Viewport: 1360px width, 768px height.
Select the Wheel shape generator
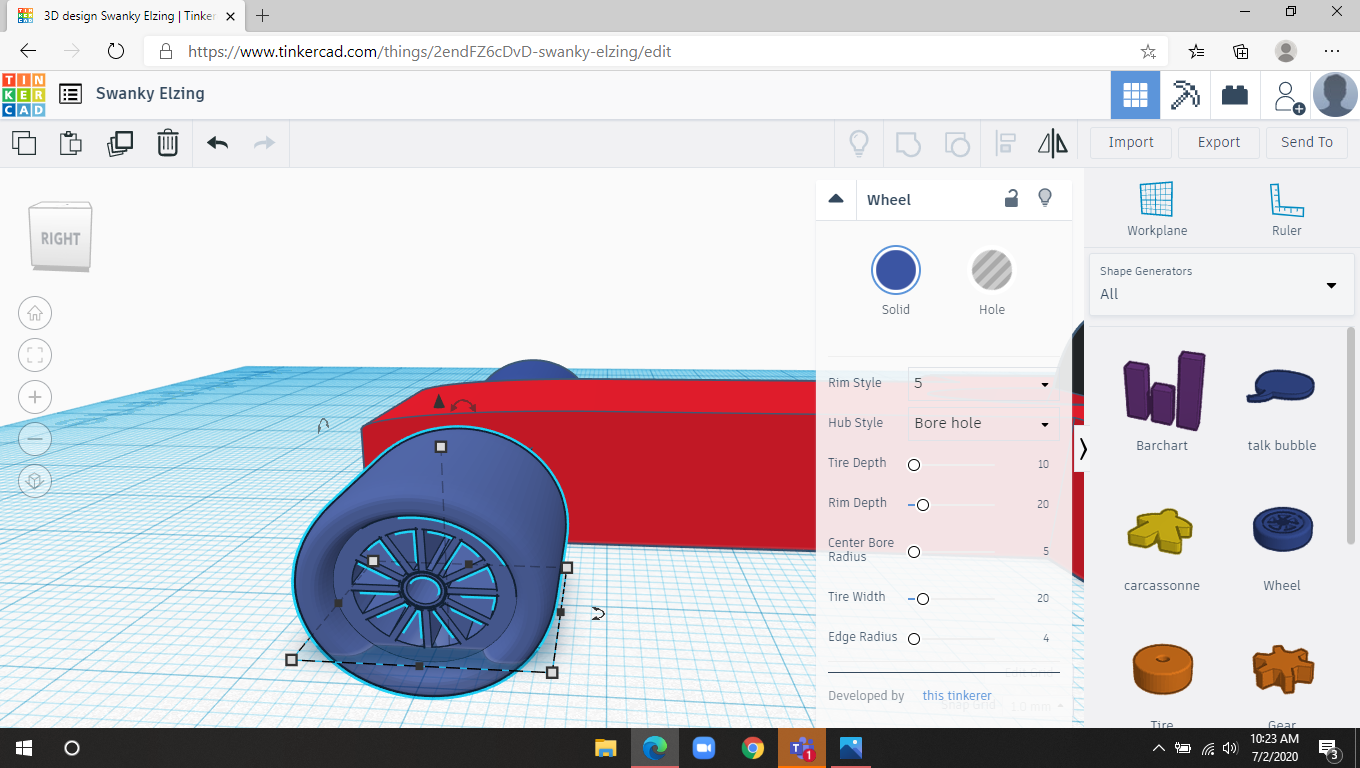click(x=1282, y=548)
